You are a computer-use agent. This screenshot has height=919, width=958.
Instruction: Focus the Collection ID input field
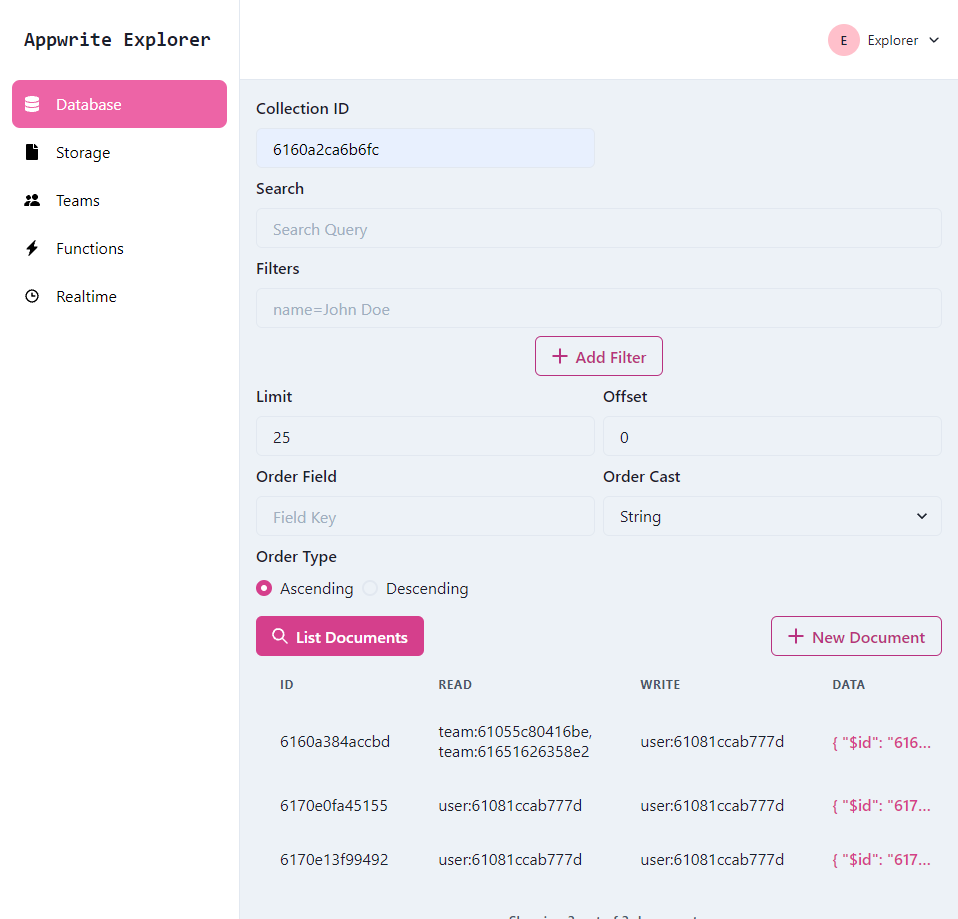pyautogui.click(x=425, y=148)
